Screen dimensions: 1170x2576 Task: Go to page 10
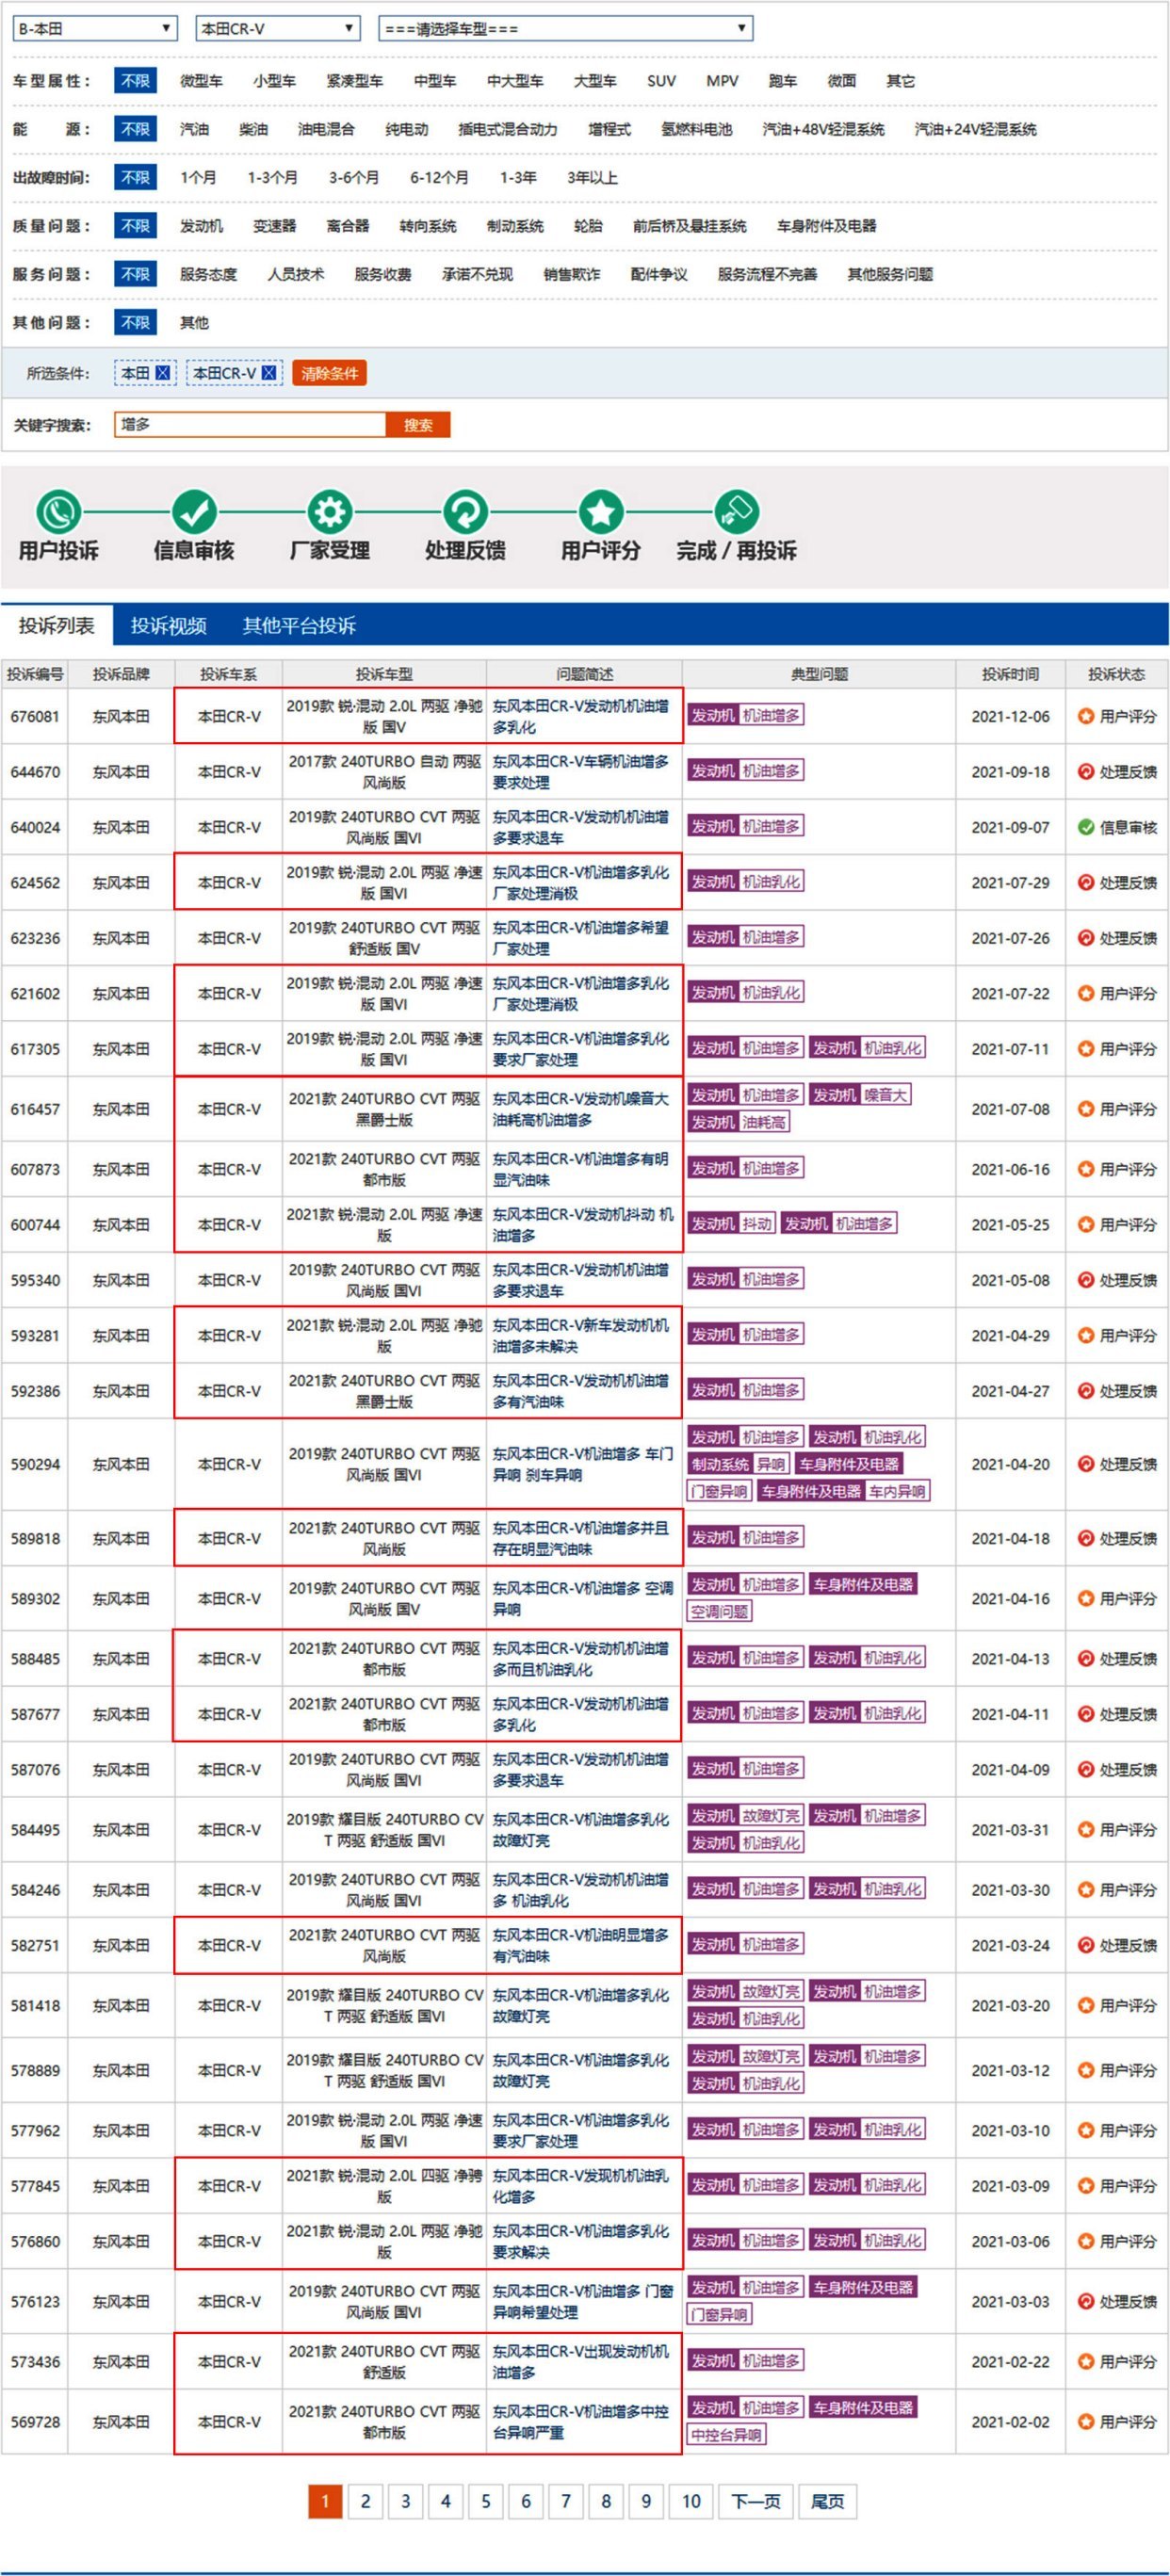point(691,2501)
